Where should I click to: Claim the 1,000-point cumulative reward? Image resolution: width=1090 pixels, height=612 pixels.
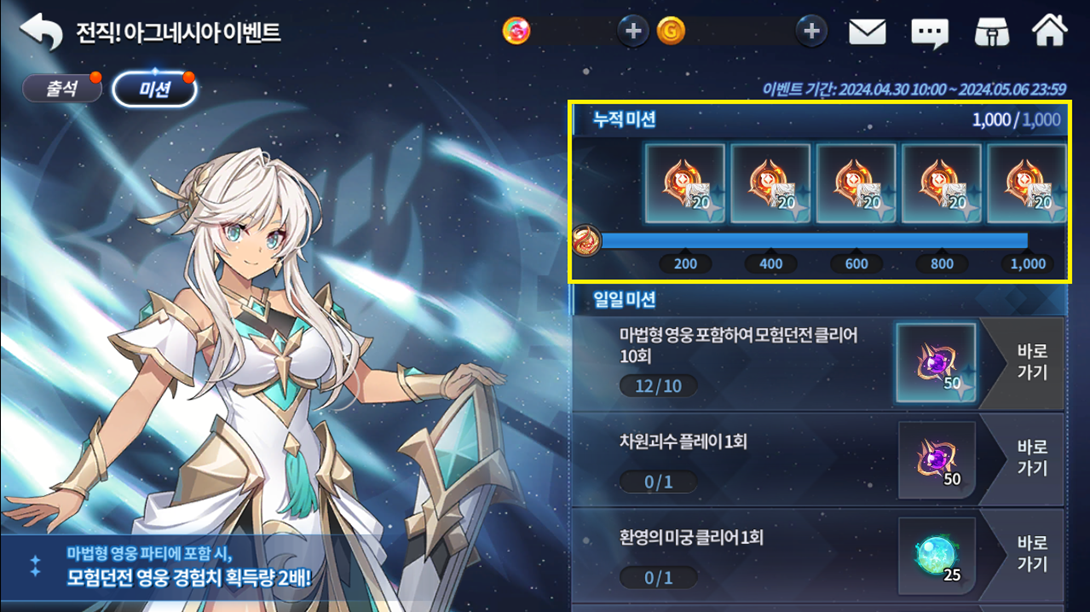click(x=1027, y=184)
